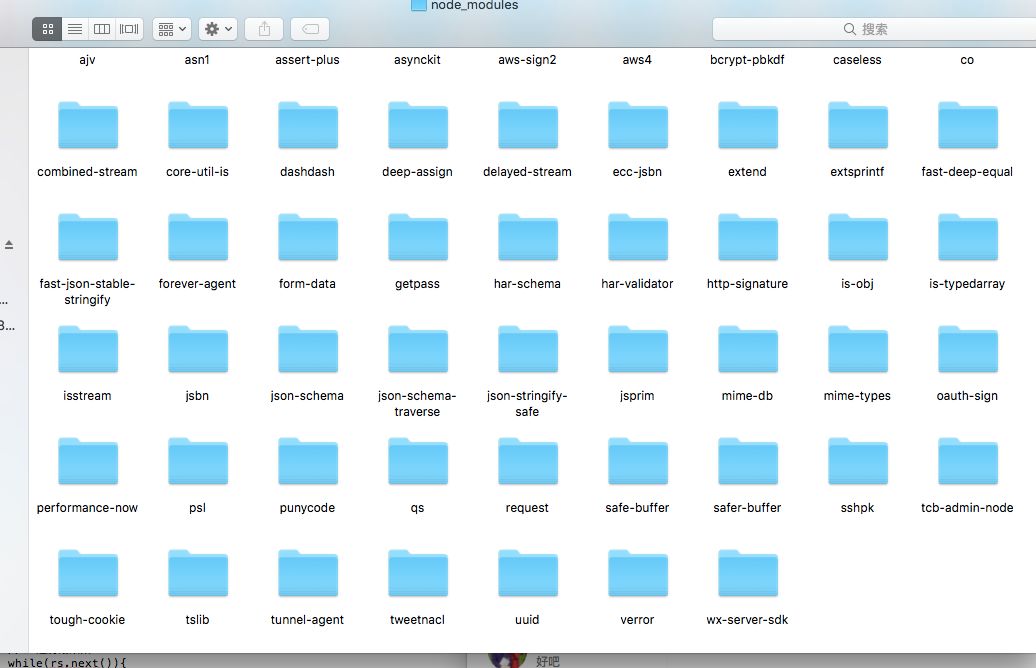The width and height of the screenshot is (1036, 668).
Task: Select the fast-json-stable-stringify folder
Action: tap(88, 237)
